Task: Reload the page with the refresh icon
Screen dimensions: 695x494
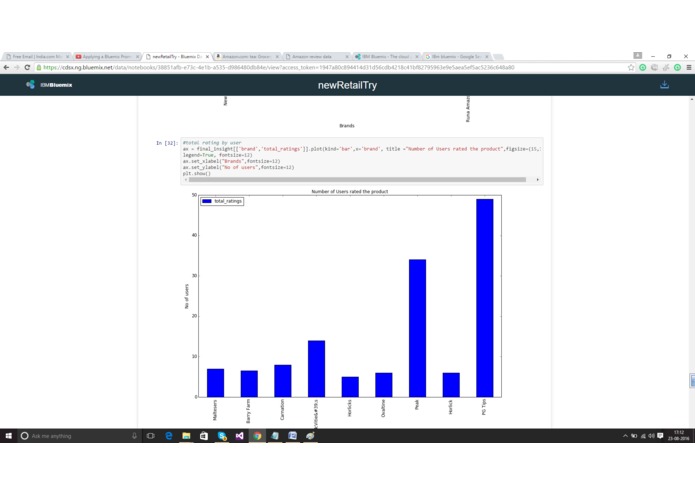Action: pyautogui.click(x=27, y=67)
